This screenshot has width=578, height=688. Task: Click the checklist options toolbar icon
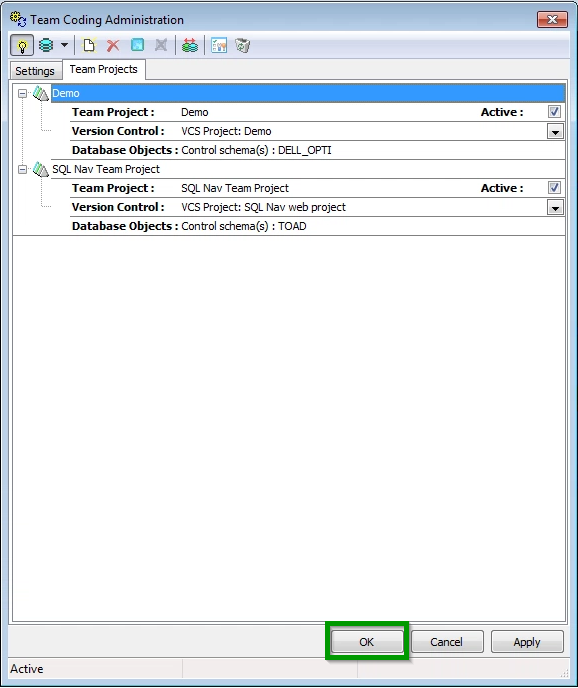219,45
